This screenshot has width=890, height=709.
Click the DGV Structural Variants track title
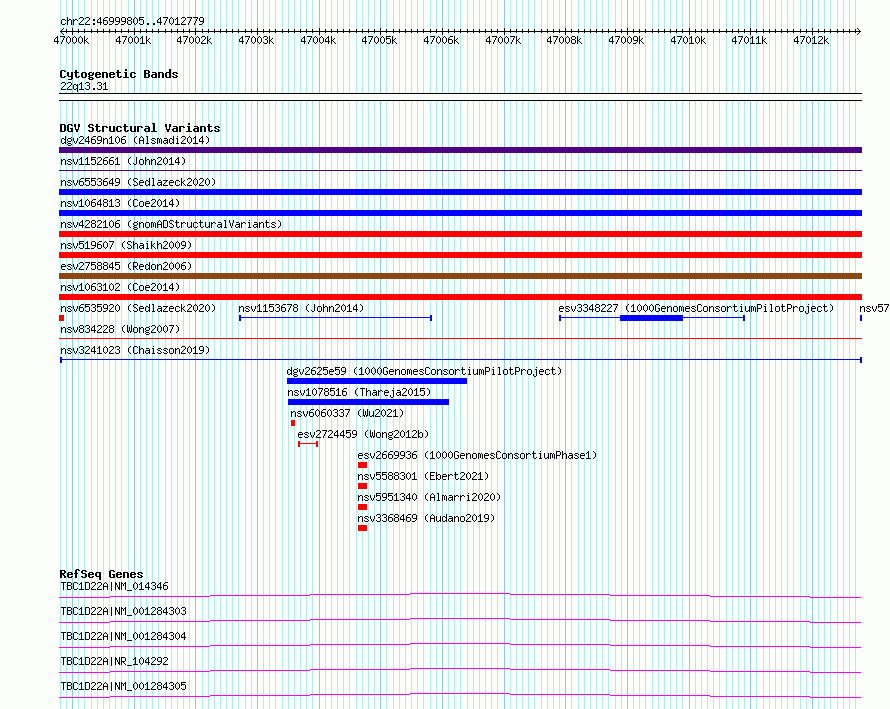[x=140, y=128]
